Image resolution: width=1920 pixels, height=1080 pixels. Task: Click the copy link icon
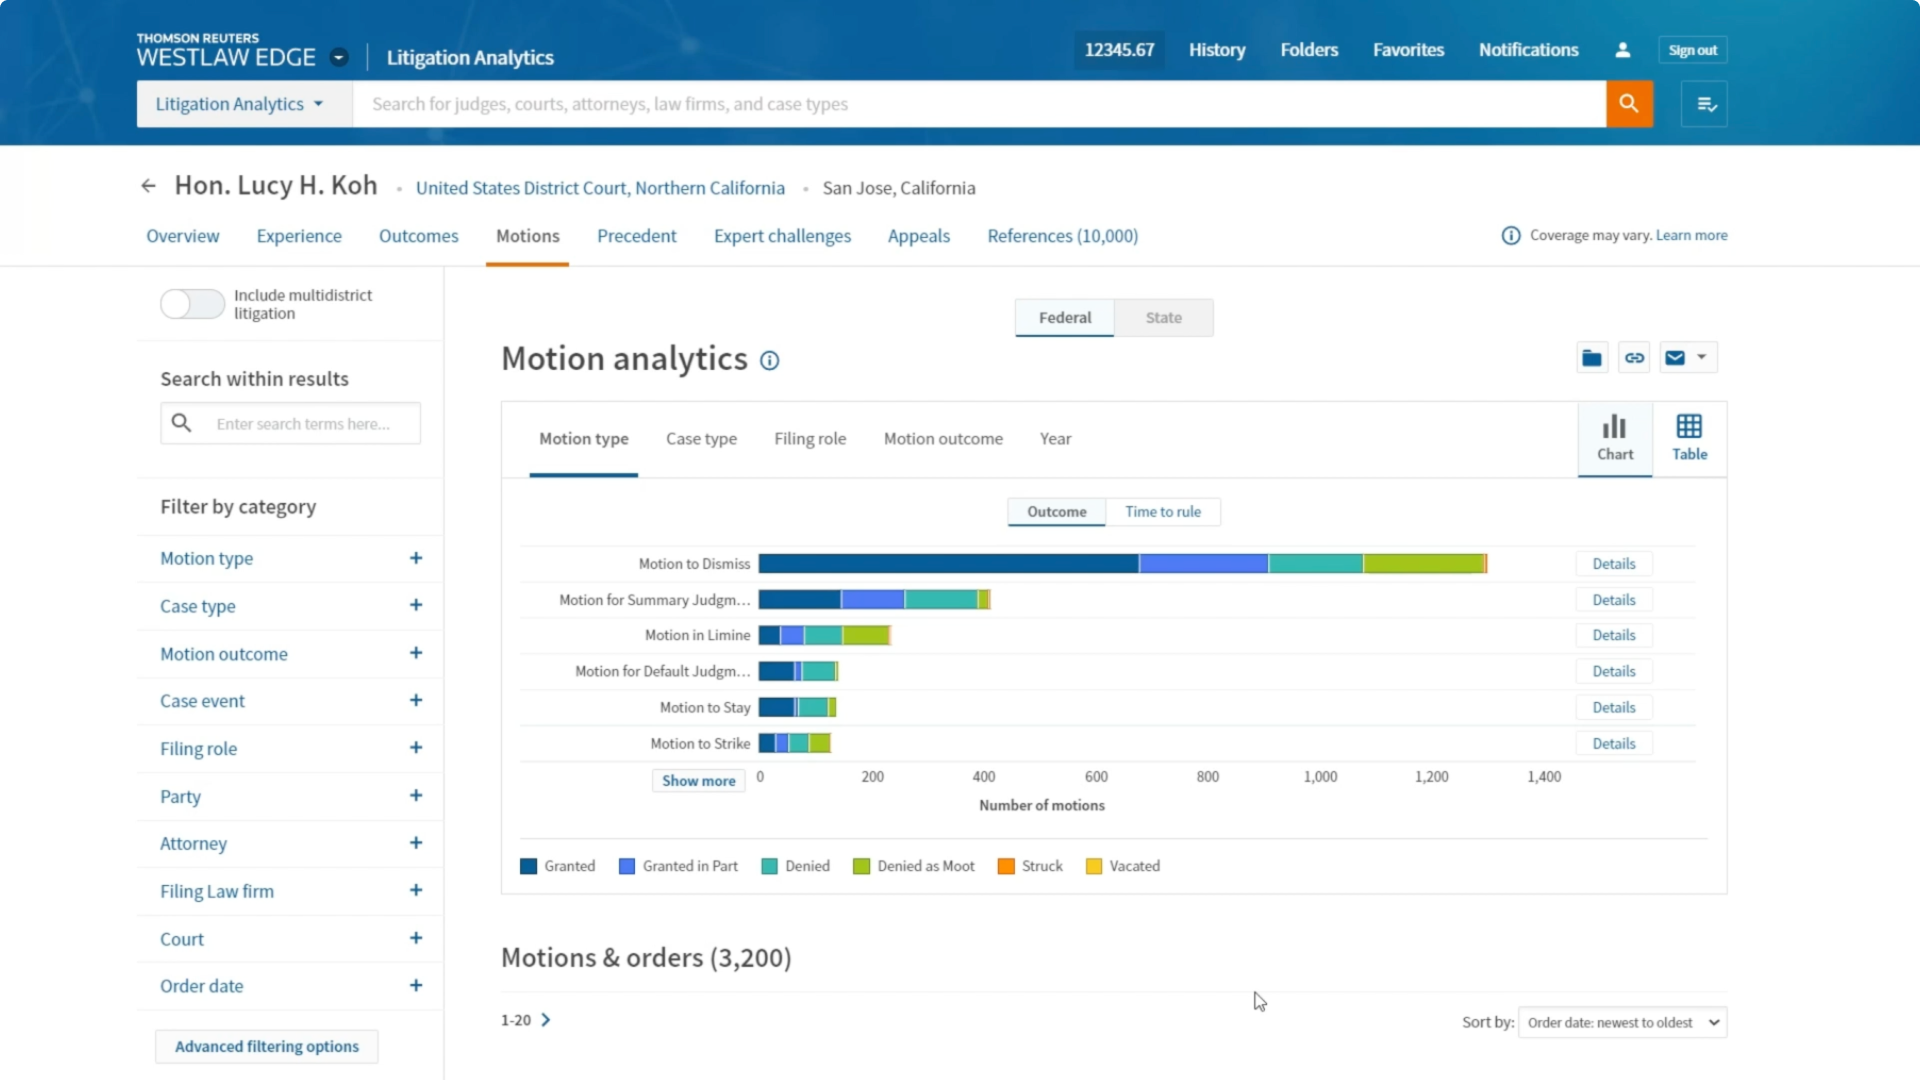pos(1634,358)
